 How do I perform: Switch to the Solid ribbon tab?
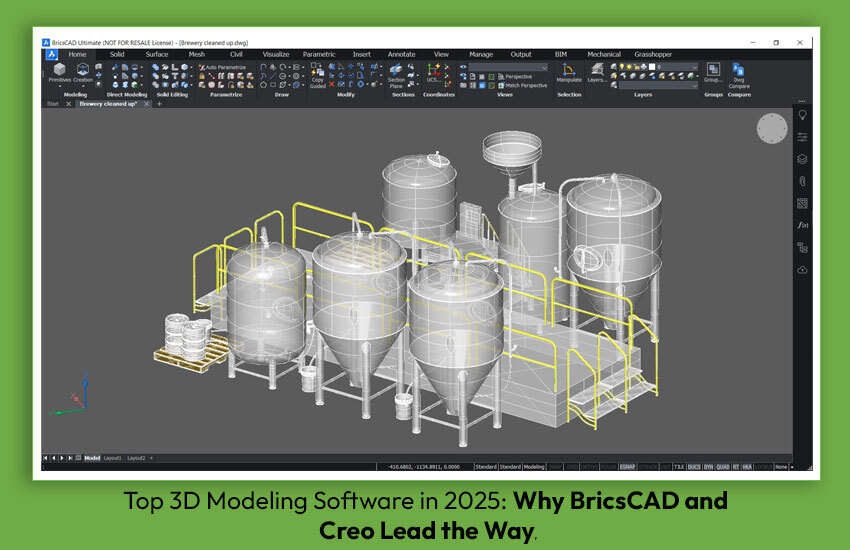117,54
